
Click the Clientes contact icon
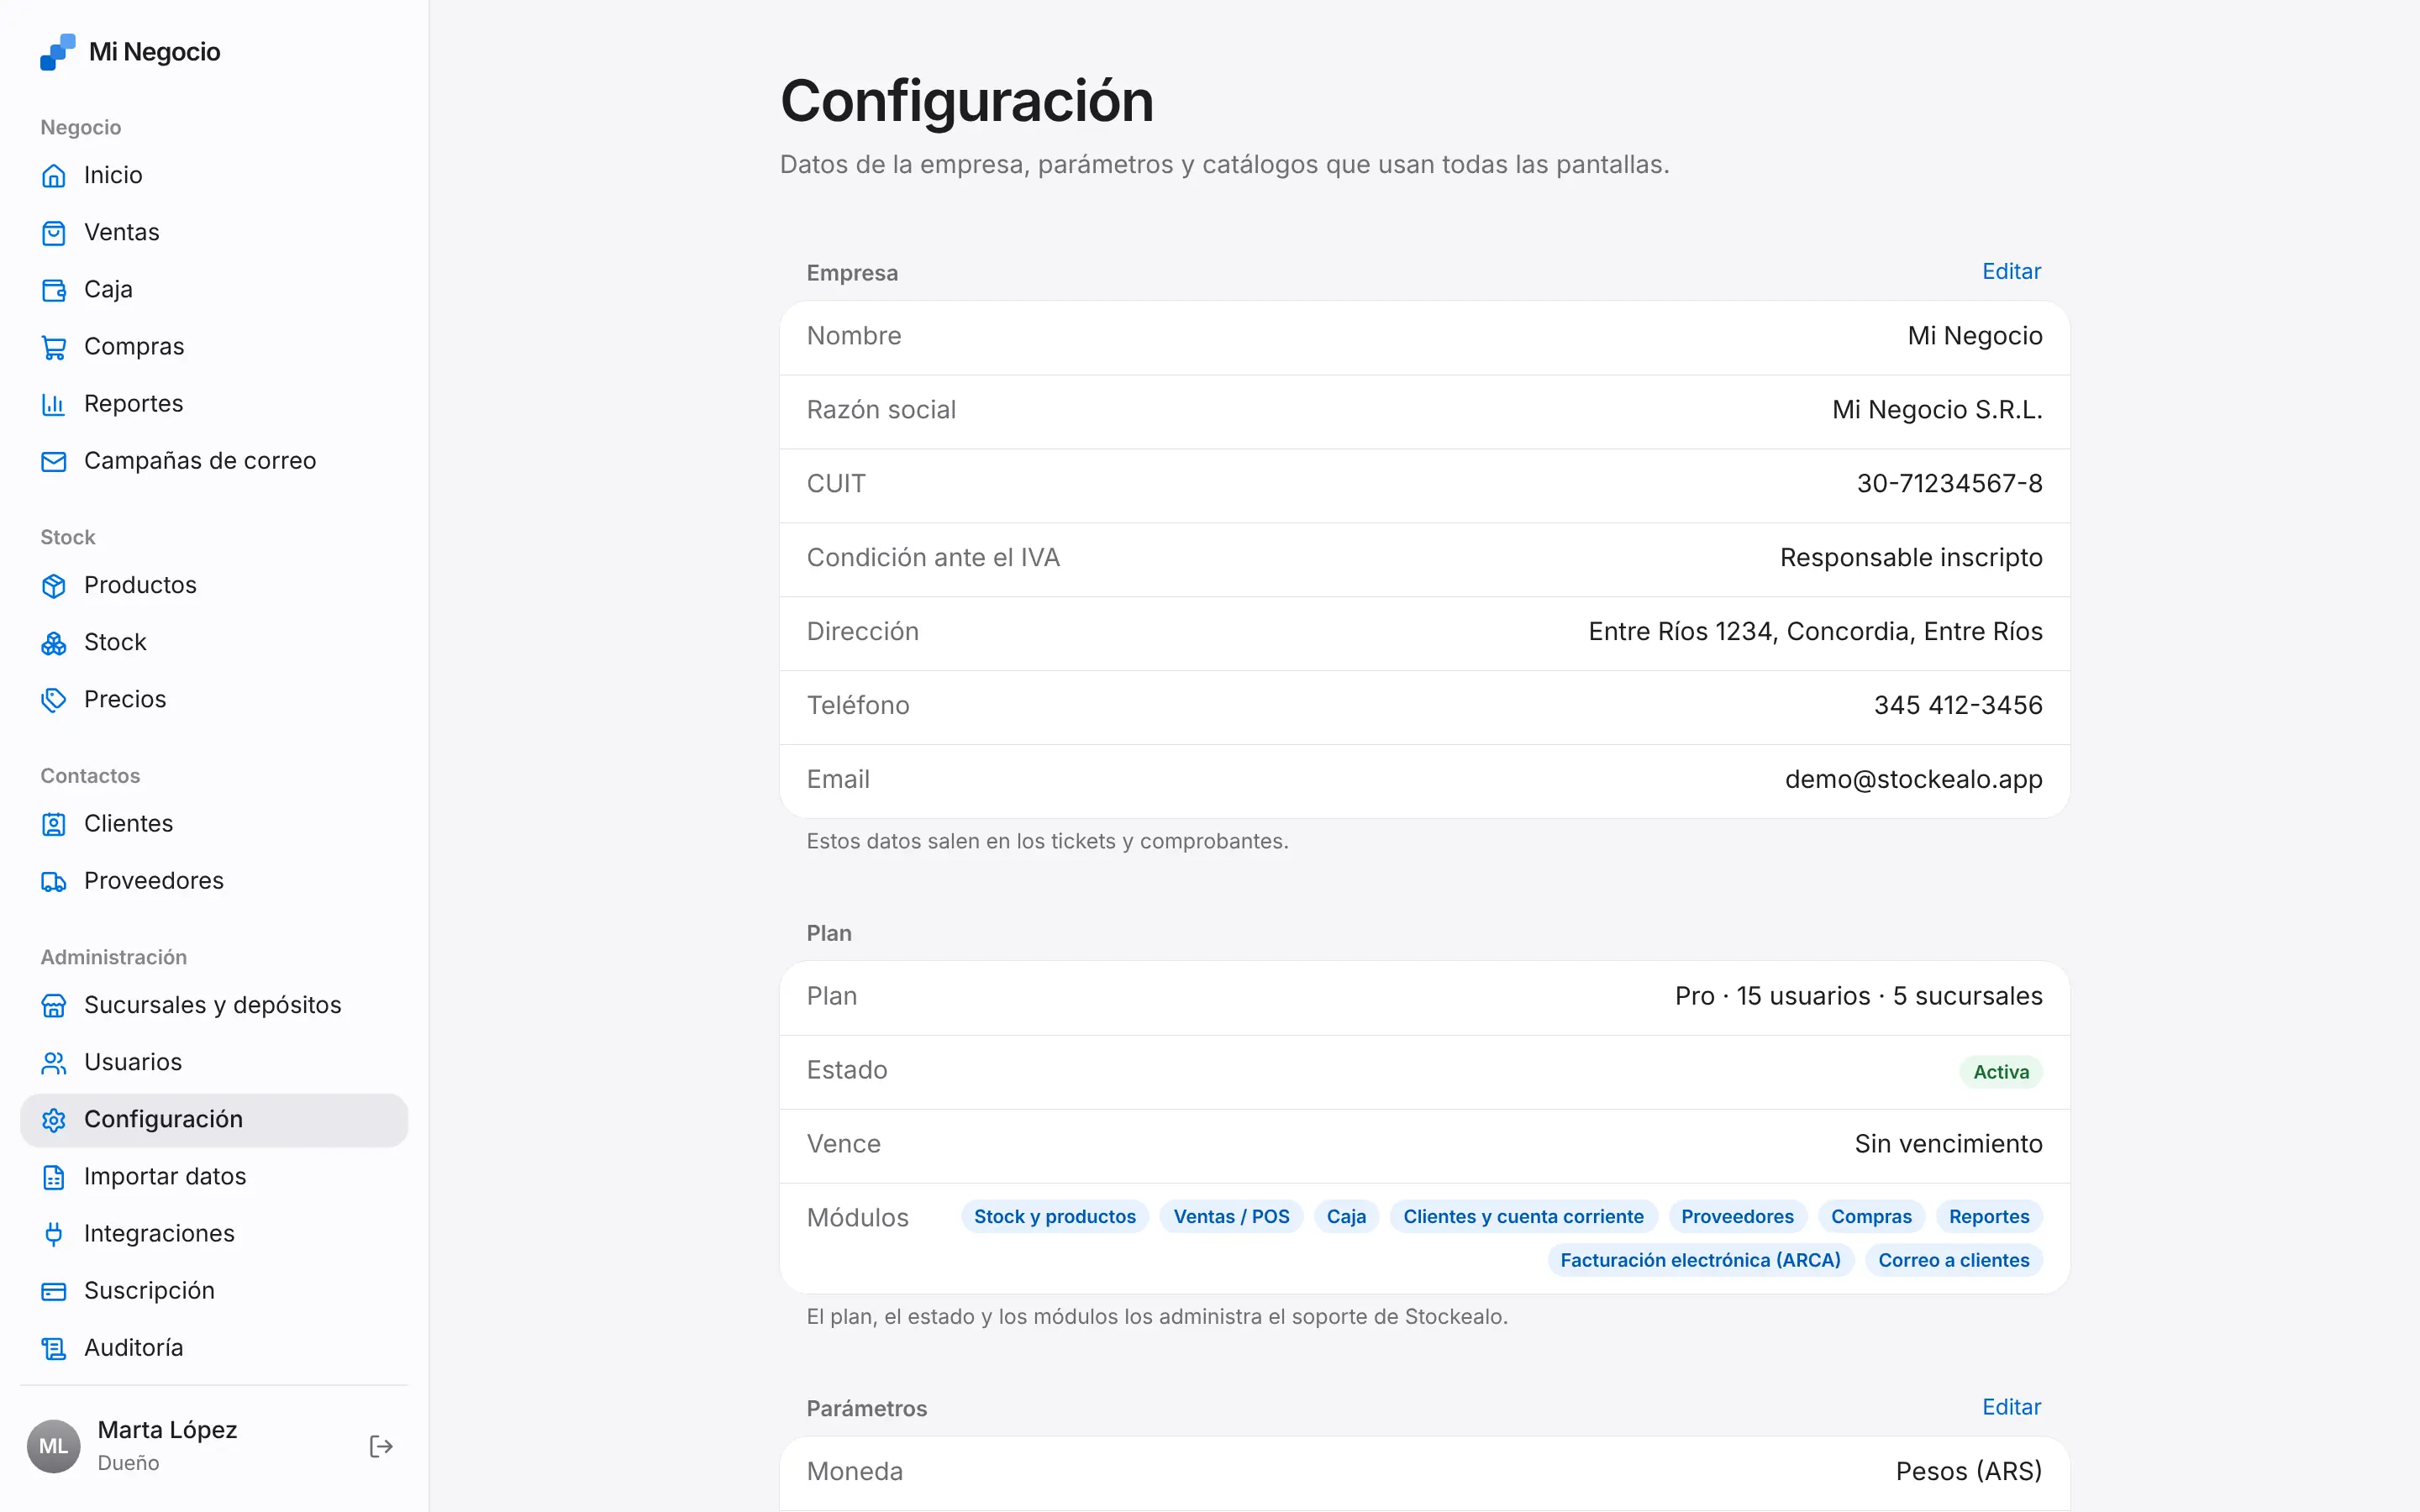pos(54,824)
